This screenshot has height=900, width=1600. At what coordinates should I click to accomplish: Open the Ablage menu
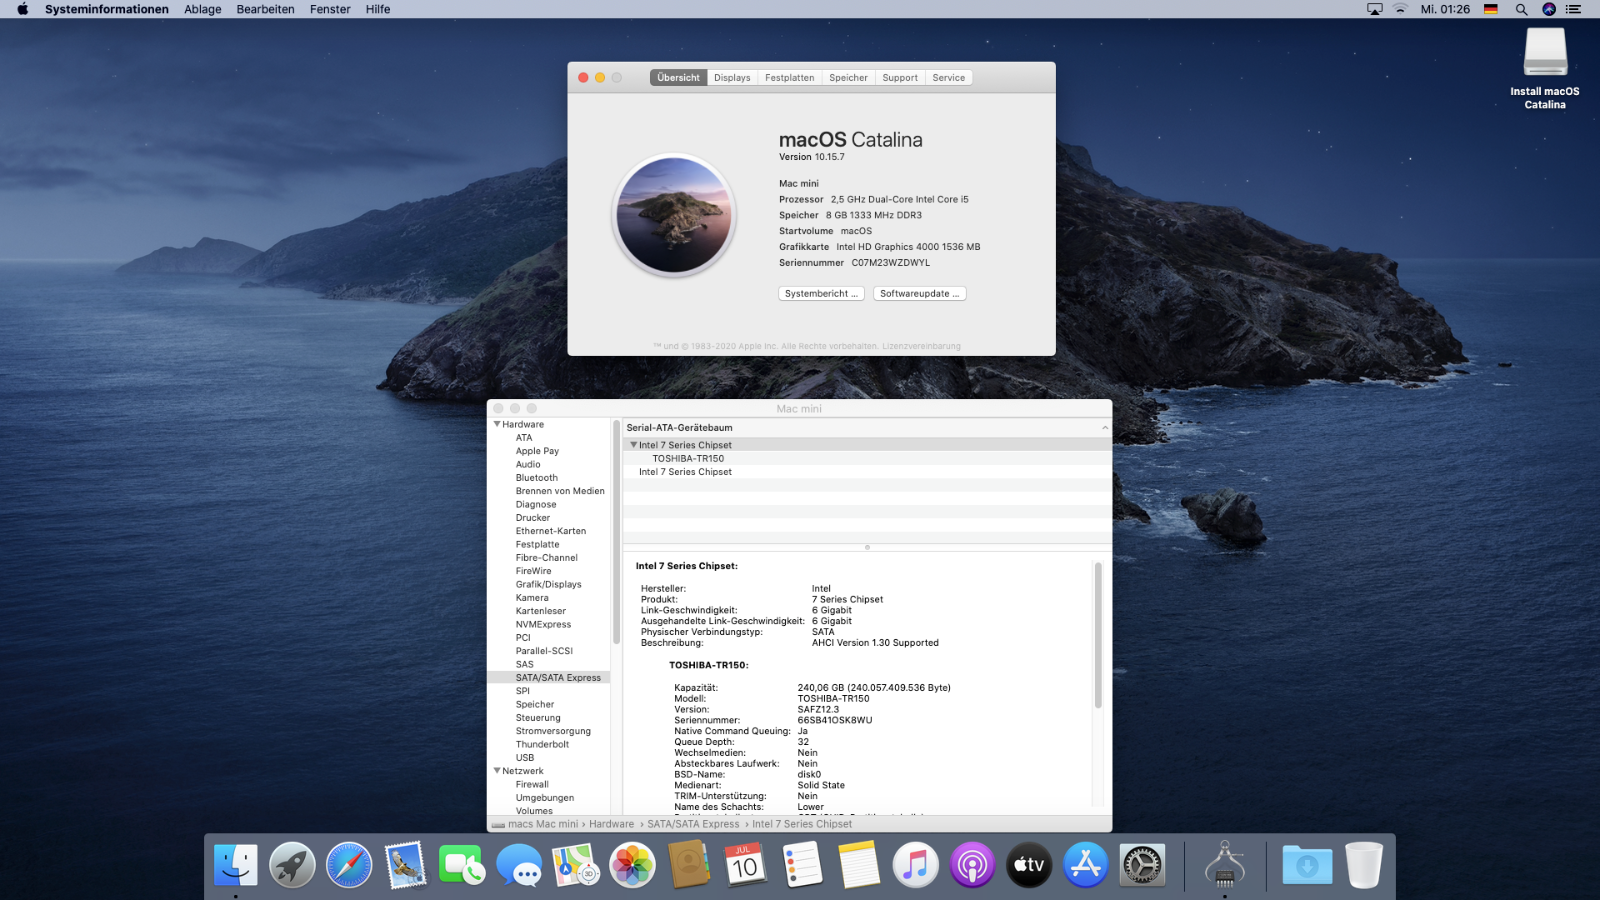203,9
